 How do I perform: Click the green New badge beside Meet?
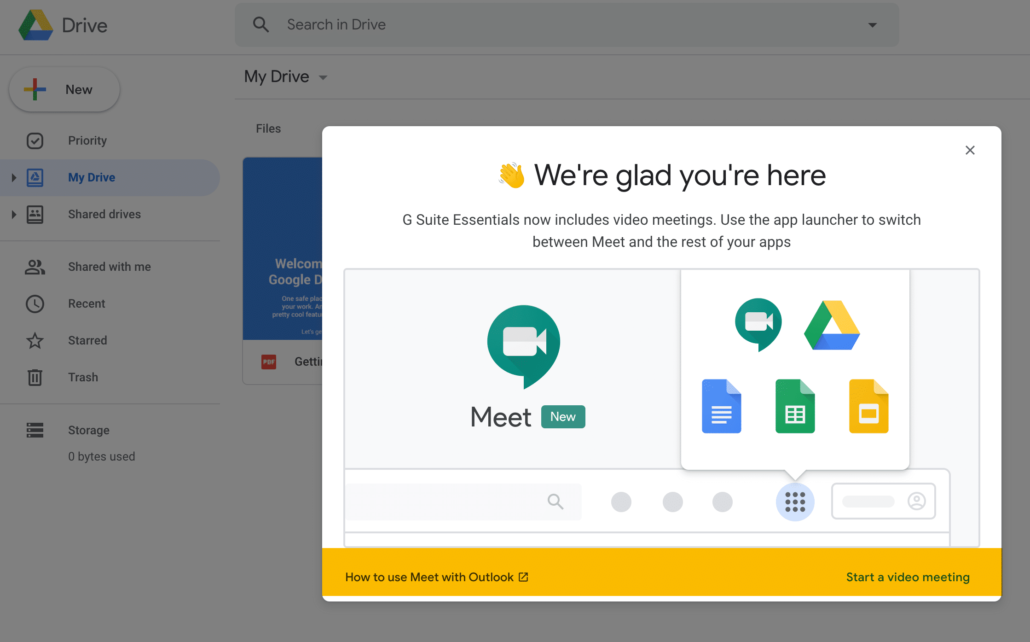coord(563,417)
